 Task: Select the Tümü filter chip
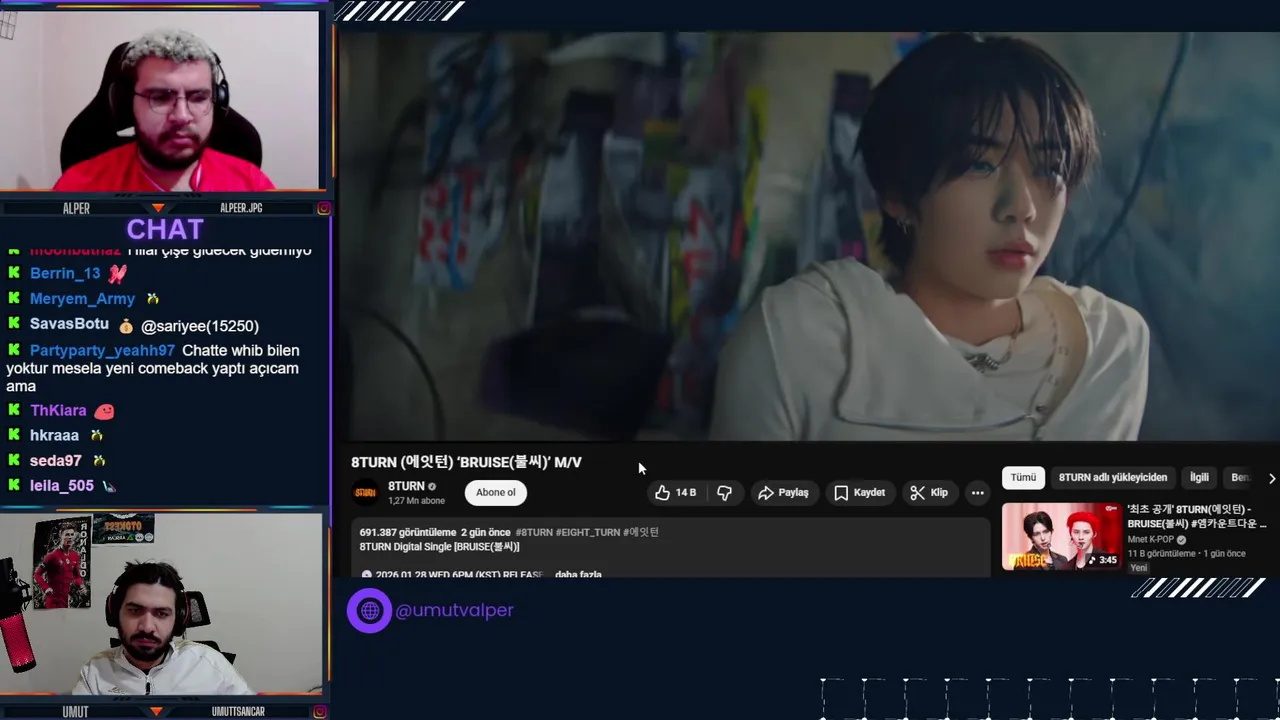(1023, 477)
